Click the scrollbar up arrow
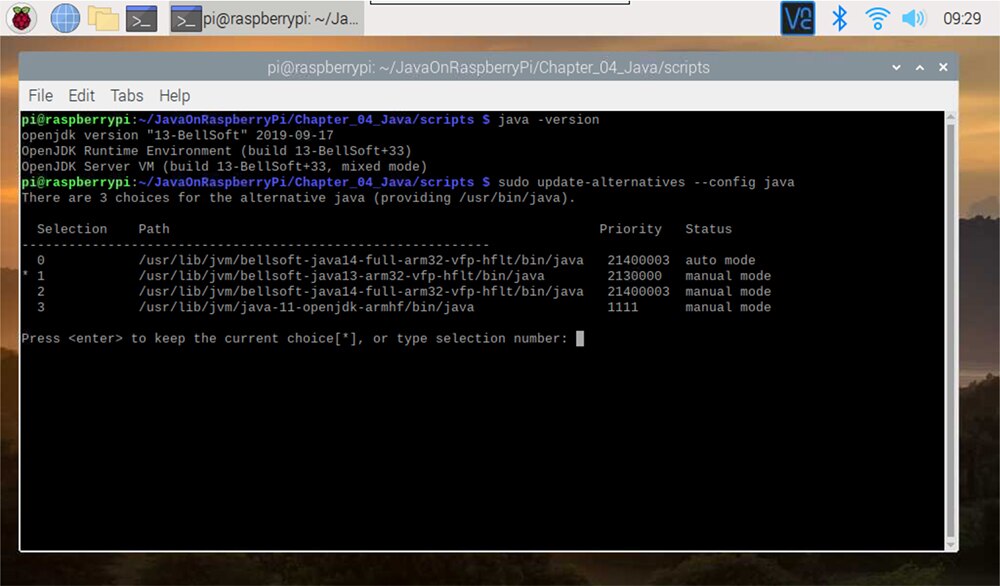Image resolution: width=1000 pixels, height=586 pixels. [x=951, y=117]
